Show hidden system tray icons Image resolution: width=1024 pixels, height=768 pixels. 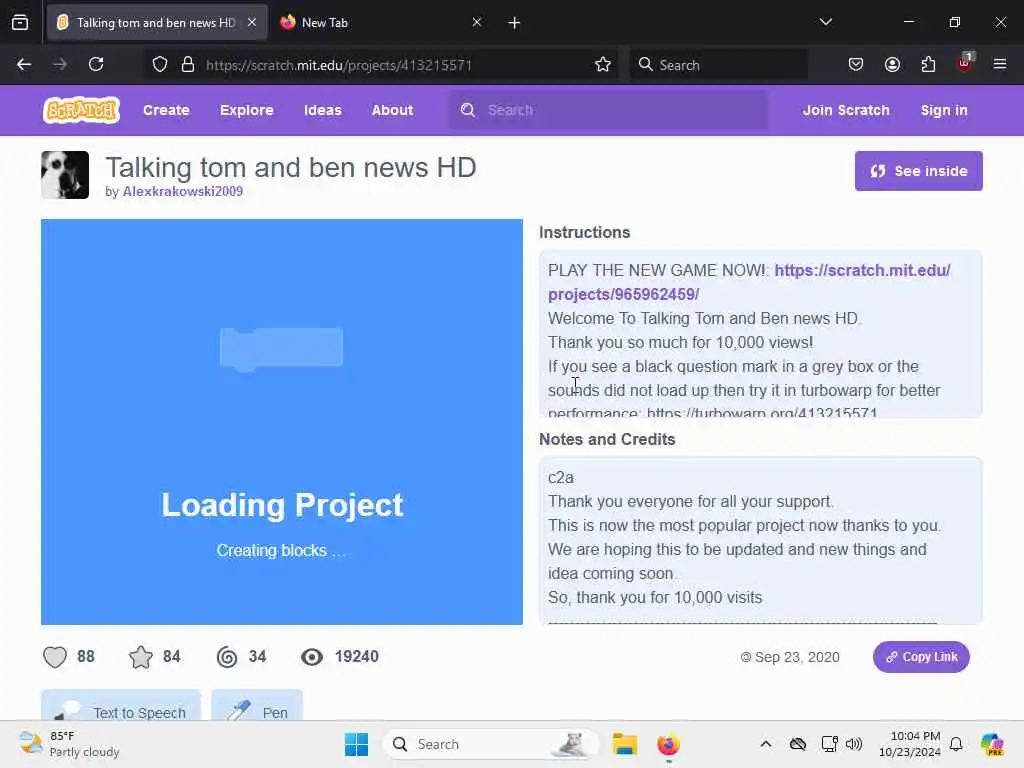765,744
